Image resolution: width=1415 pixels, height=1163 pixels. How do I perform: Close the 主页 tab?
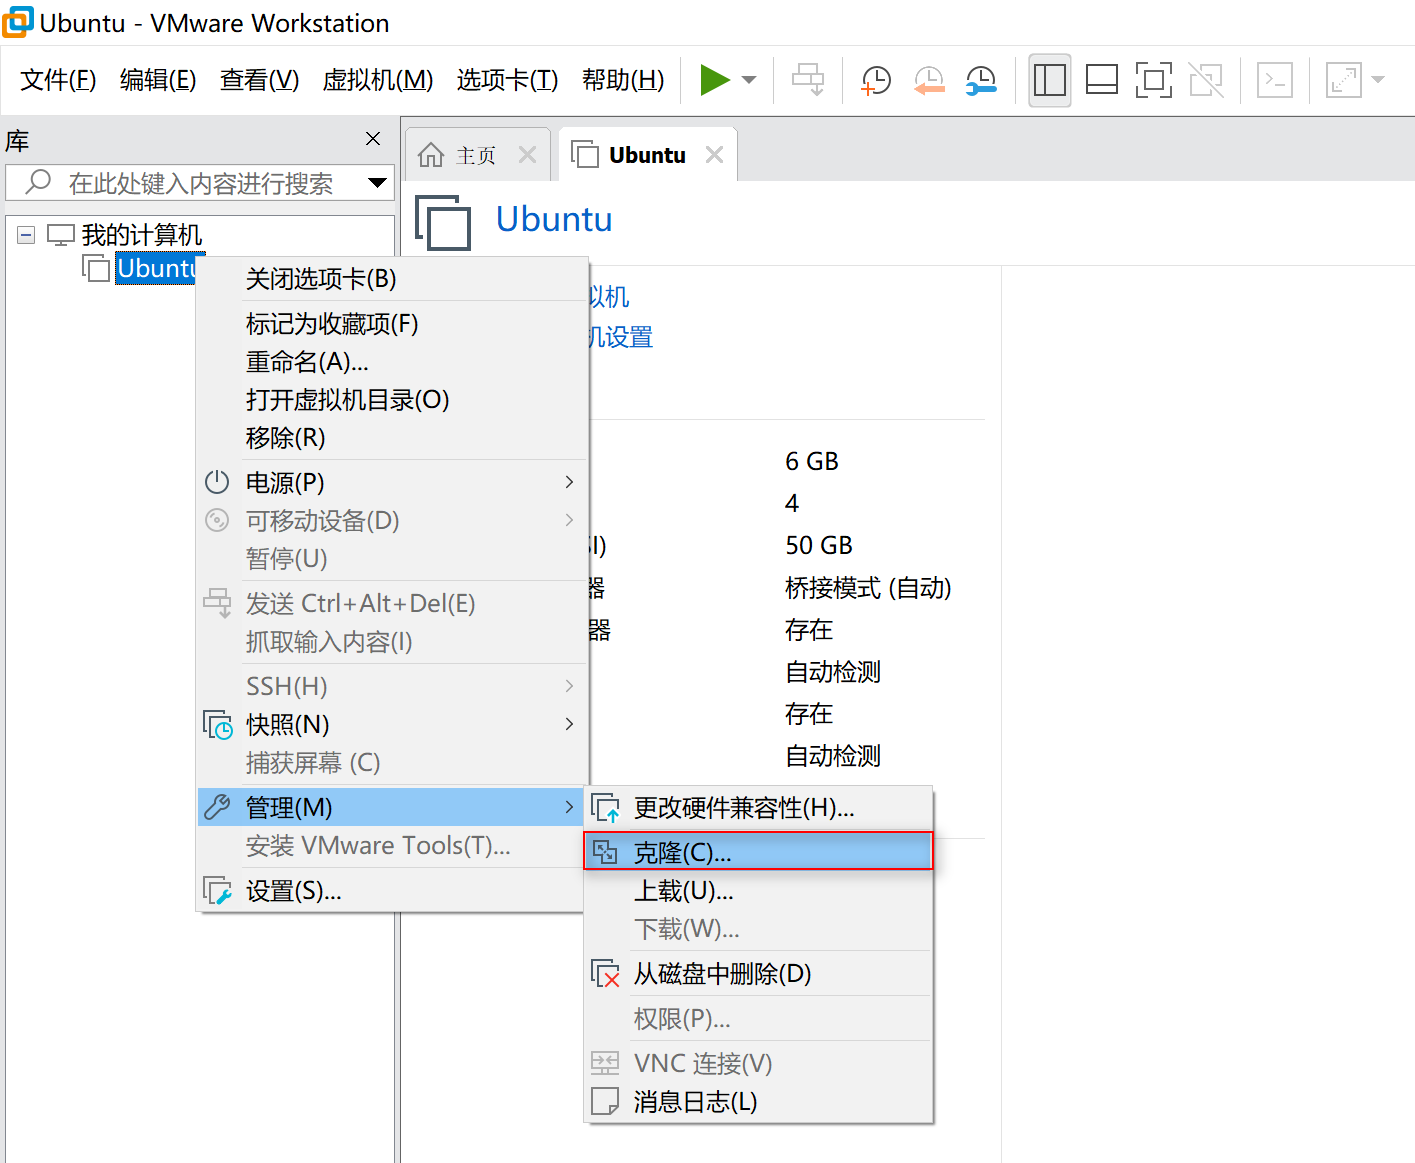click(x=527, y=155)
